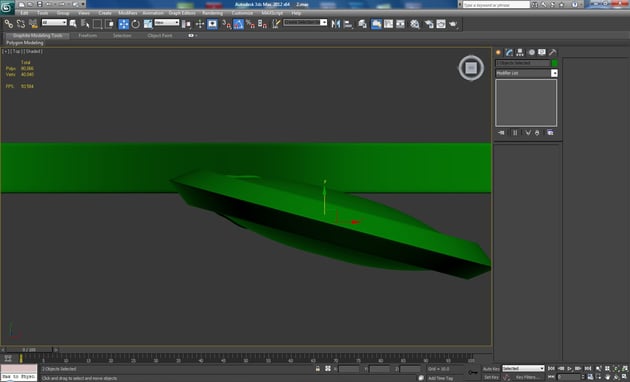The image size is (630, 382).
Task: Toggle the Graphite Modeling Tools ribbon
Action: [376, 24]
